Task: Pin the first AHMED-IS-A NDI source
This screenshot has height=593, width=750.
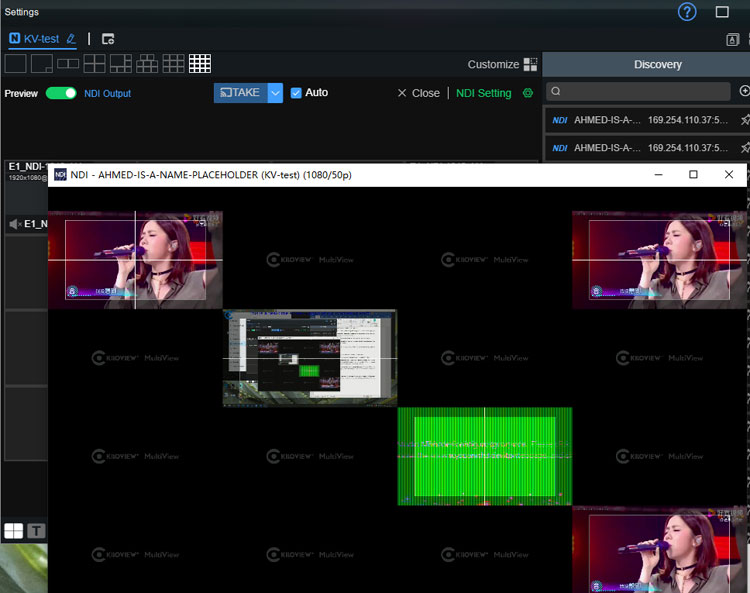Action: (x=745, y=120)
